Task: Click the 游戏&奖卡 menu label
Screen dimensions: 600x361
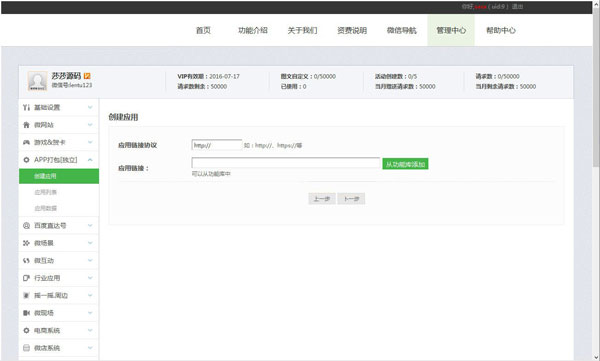Action: point(50,142)
